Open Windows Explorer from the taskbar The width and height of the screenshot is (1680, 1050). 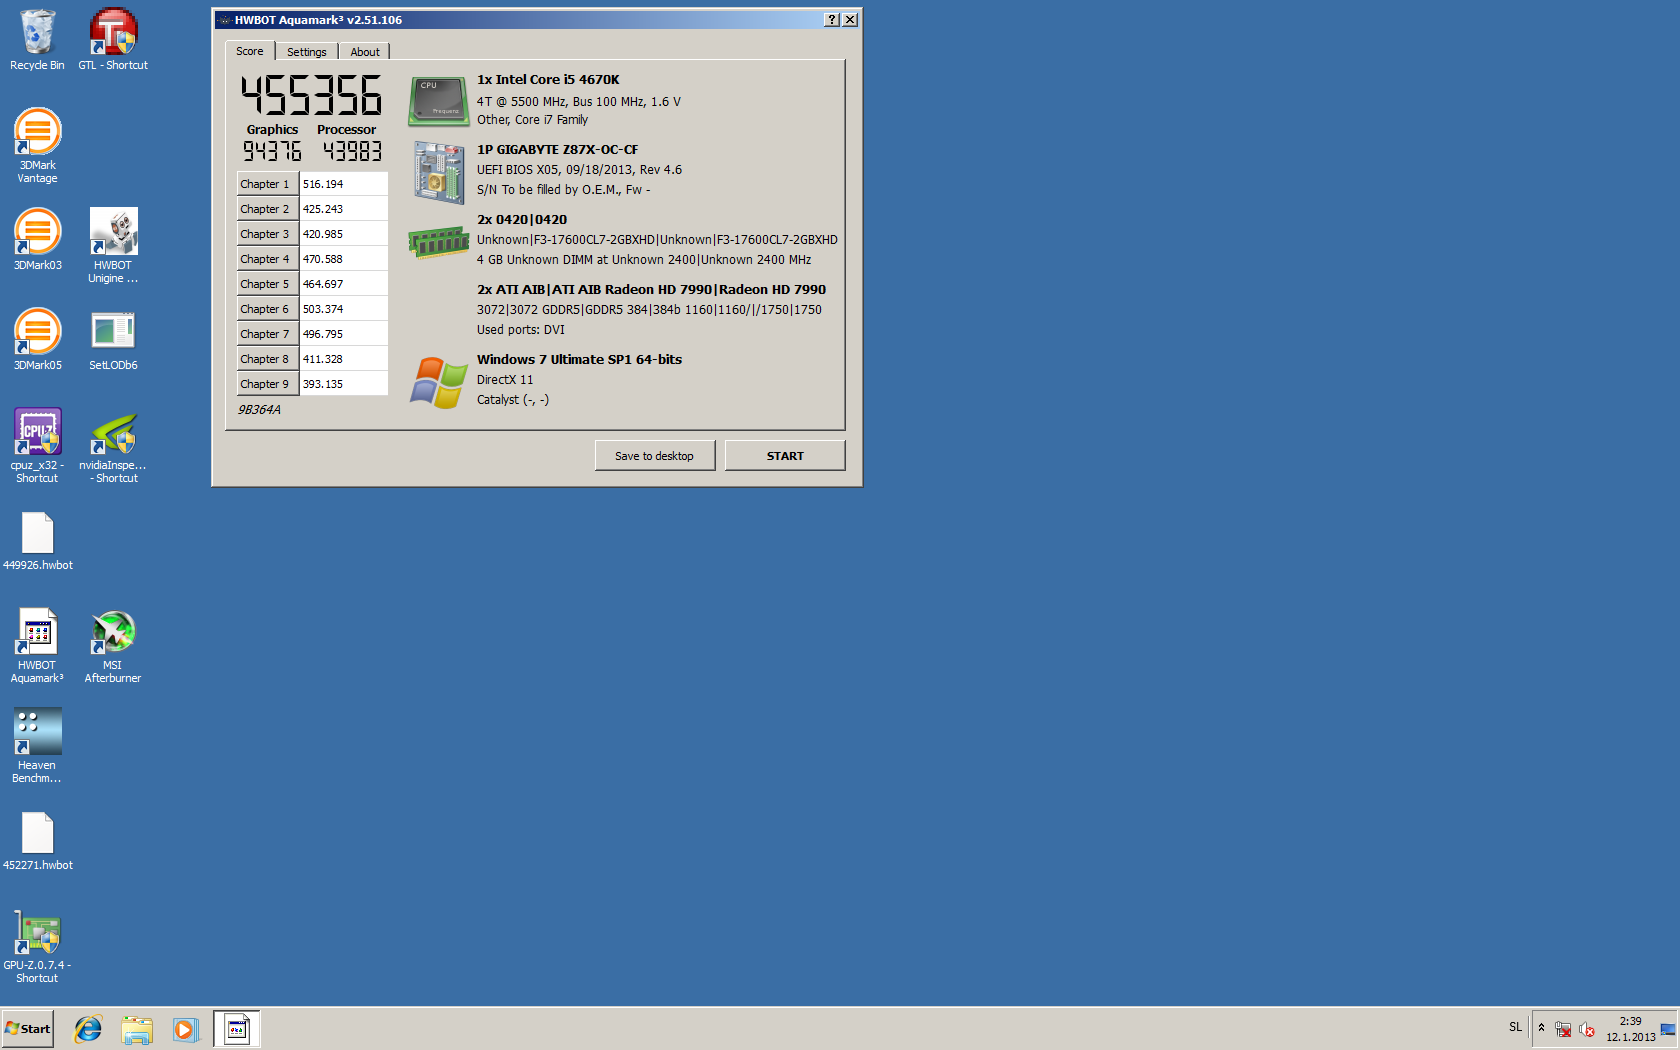137,1029
